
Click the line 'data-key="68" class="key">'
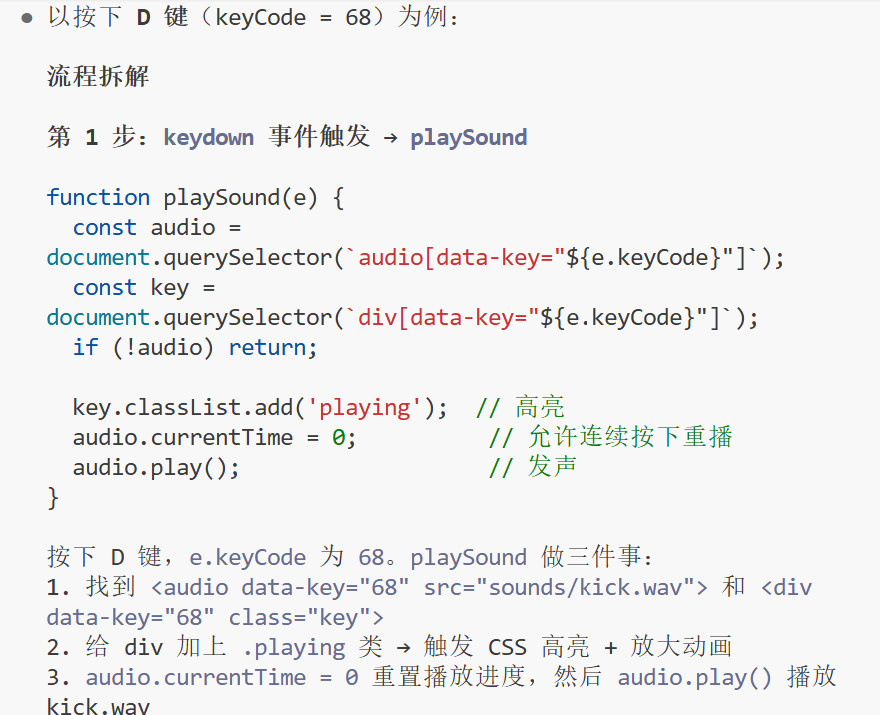216,617
